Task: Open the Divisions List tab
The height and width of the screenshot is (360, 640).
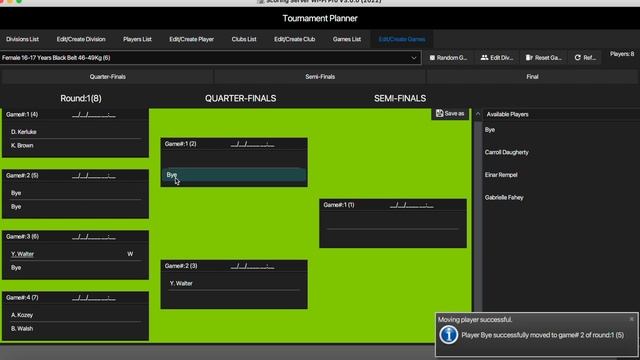Action: click(x=22, y=39)
